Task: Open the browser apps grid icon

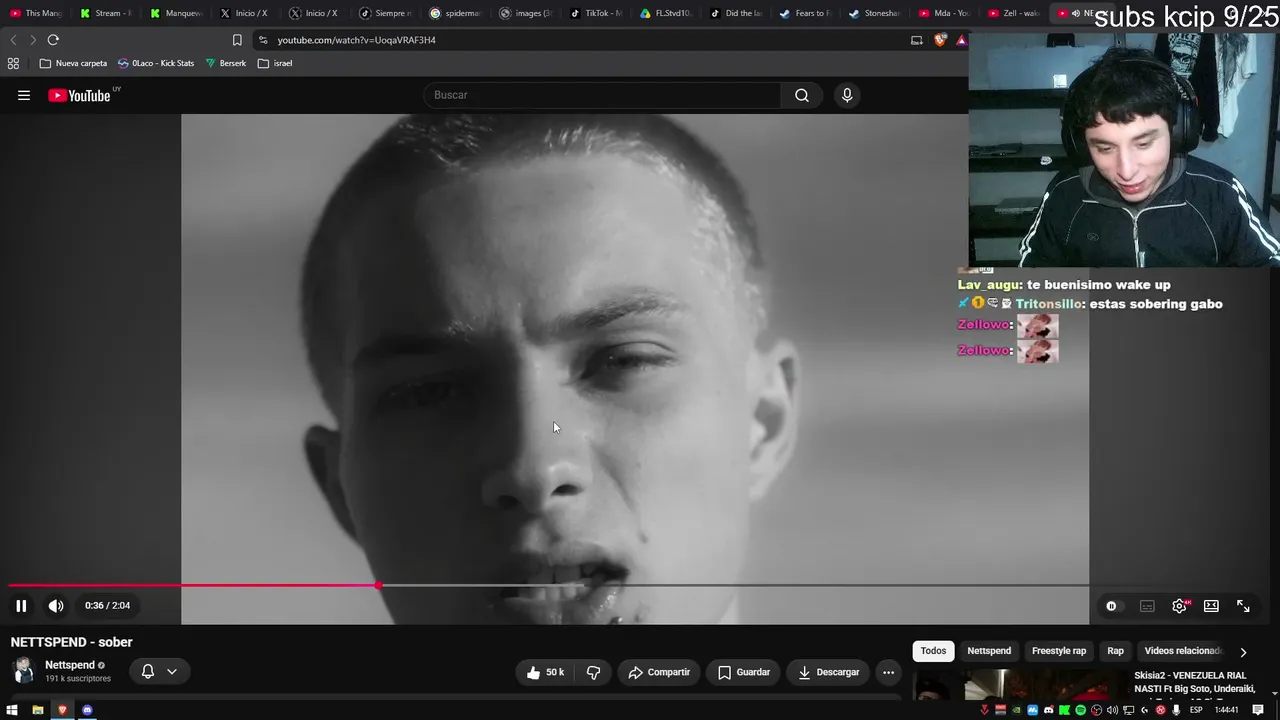Action: point(13,63)
